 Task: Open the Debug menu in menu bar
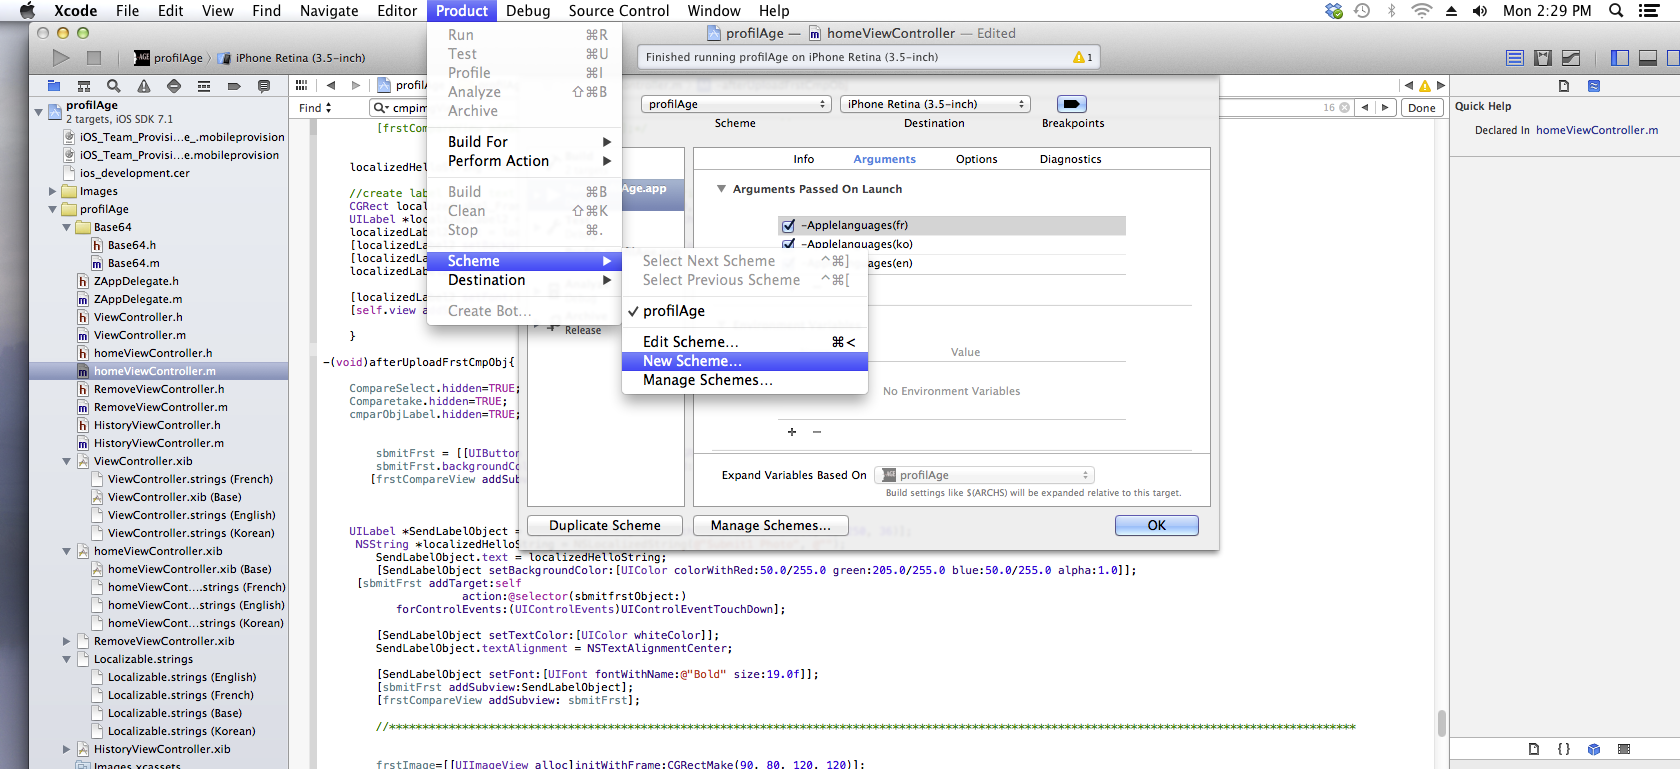click(528, 11)
